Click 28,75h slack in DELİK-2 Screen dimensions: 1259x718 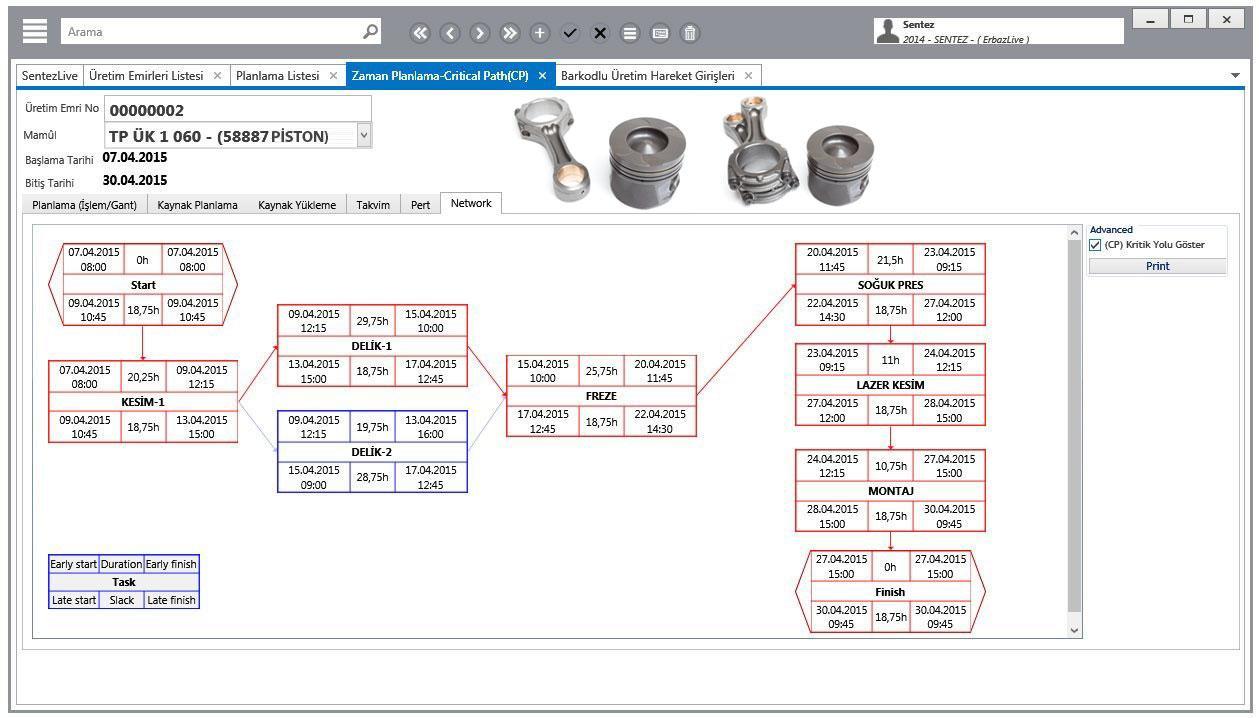click(372, 477)
